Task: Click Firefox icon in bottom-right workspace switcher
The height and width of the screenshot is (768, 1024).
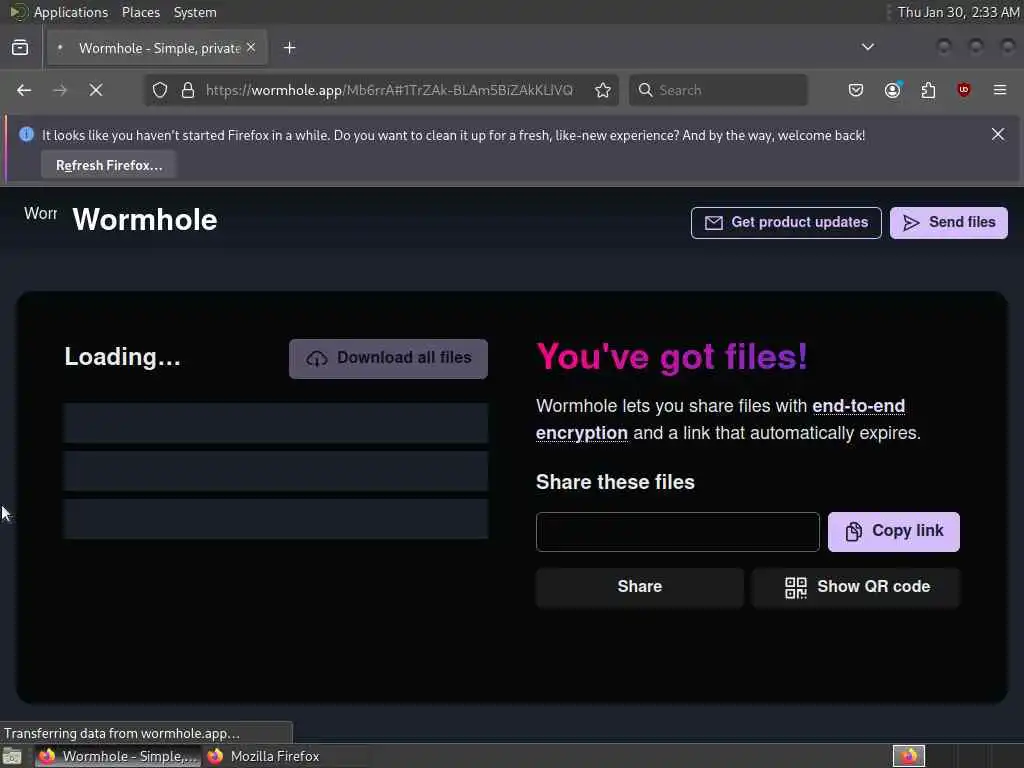Action: [908, 756]
